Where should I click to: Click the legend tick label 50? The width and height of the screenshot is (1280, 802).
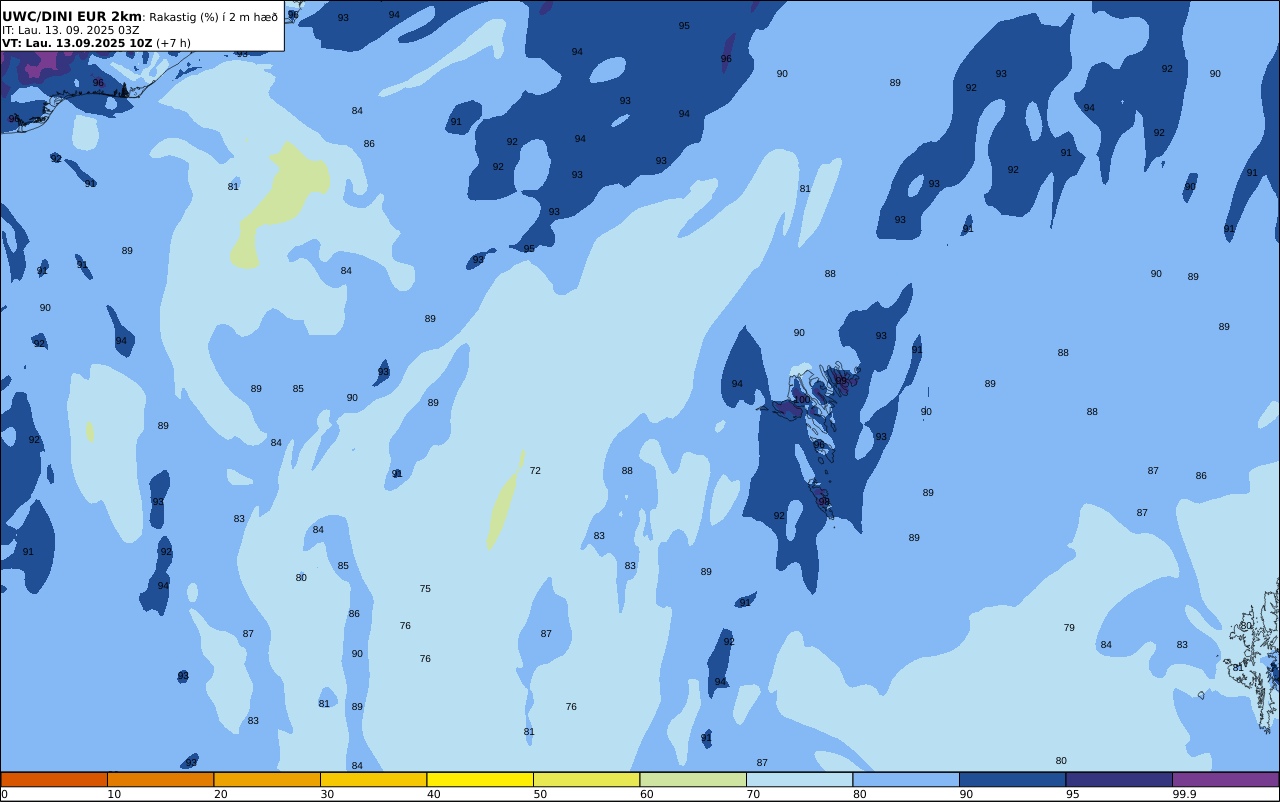click(x=540, y=794)
